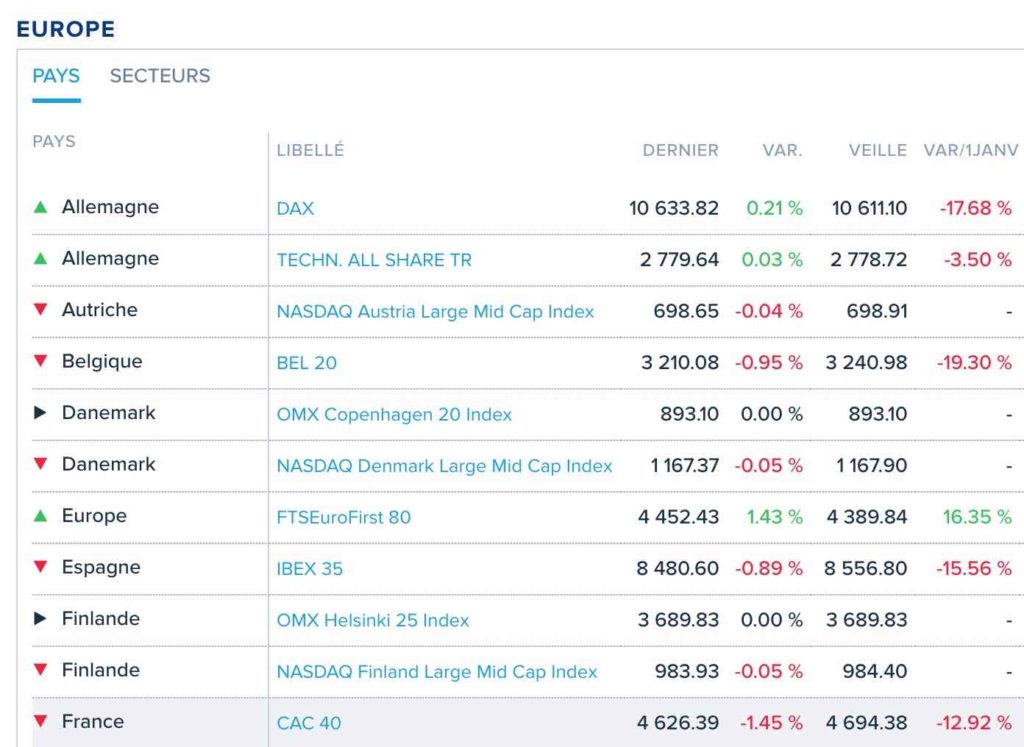Open the CAC 40 index link
The height and width of the screenshot is (747, 1024).
pos(309,723)
